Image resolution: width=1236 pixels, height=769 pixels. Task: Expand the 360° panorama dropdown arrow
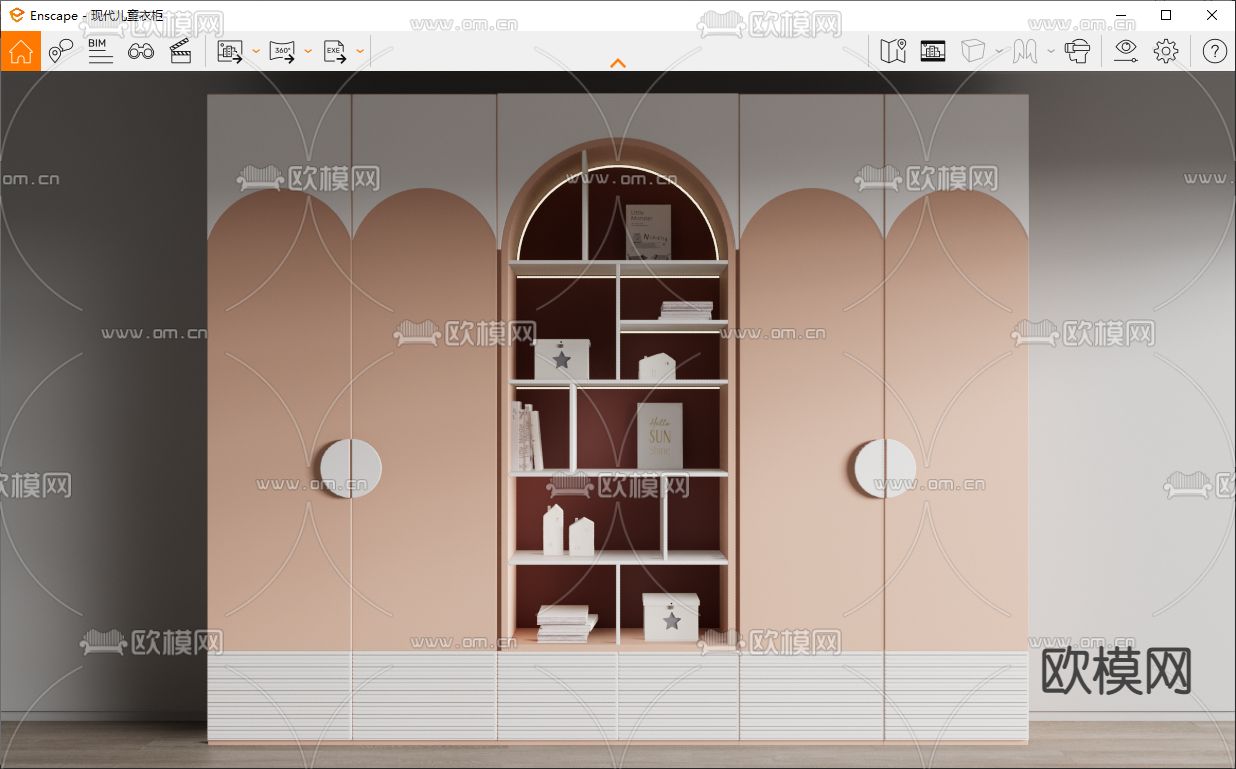pos(308,51)
